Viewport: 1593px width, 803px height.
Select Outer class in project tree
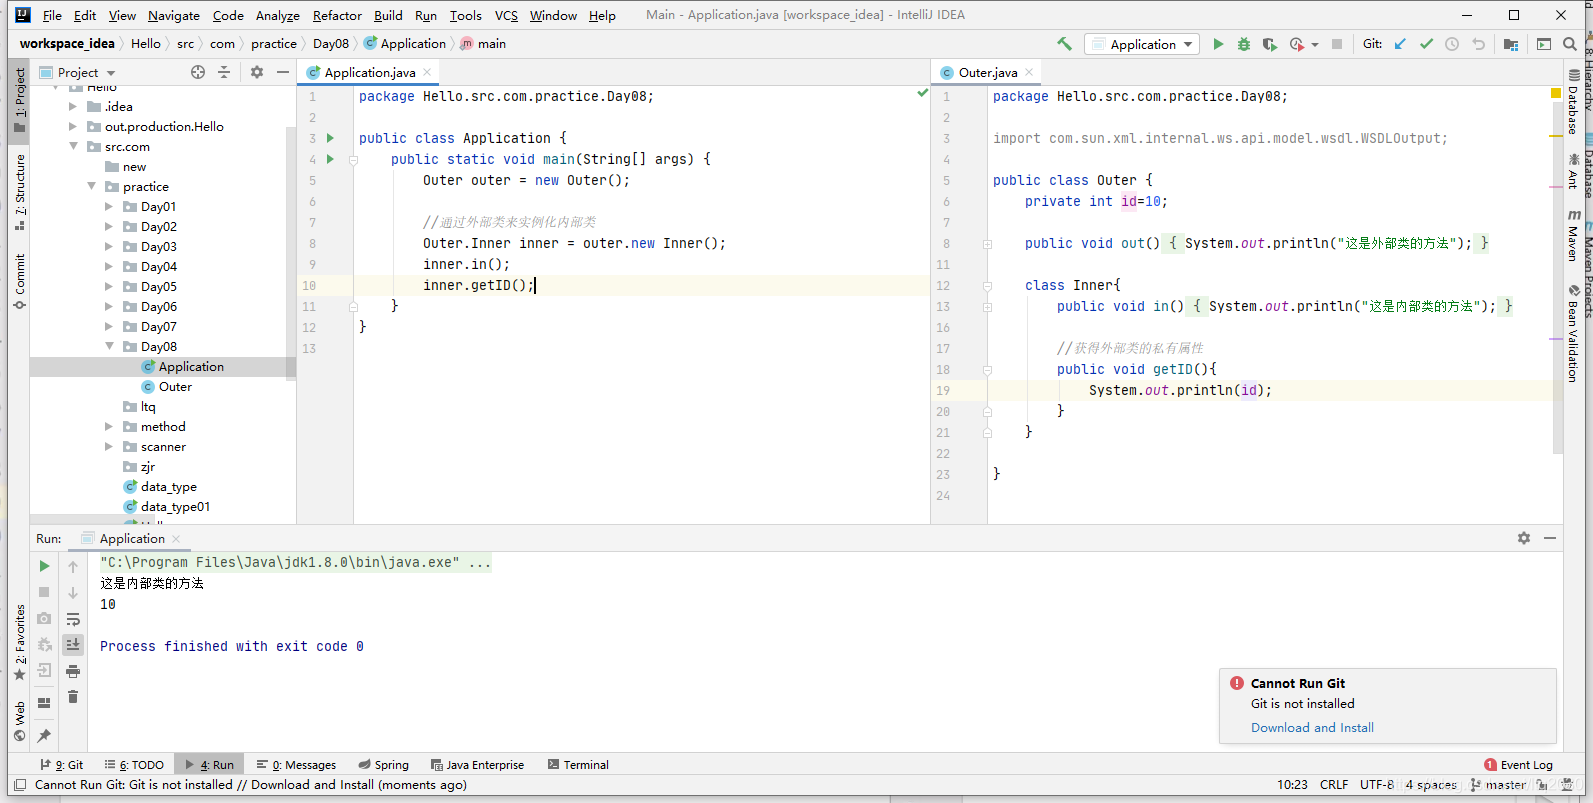point(174,386)
